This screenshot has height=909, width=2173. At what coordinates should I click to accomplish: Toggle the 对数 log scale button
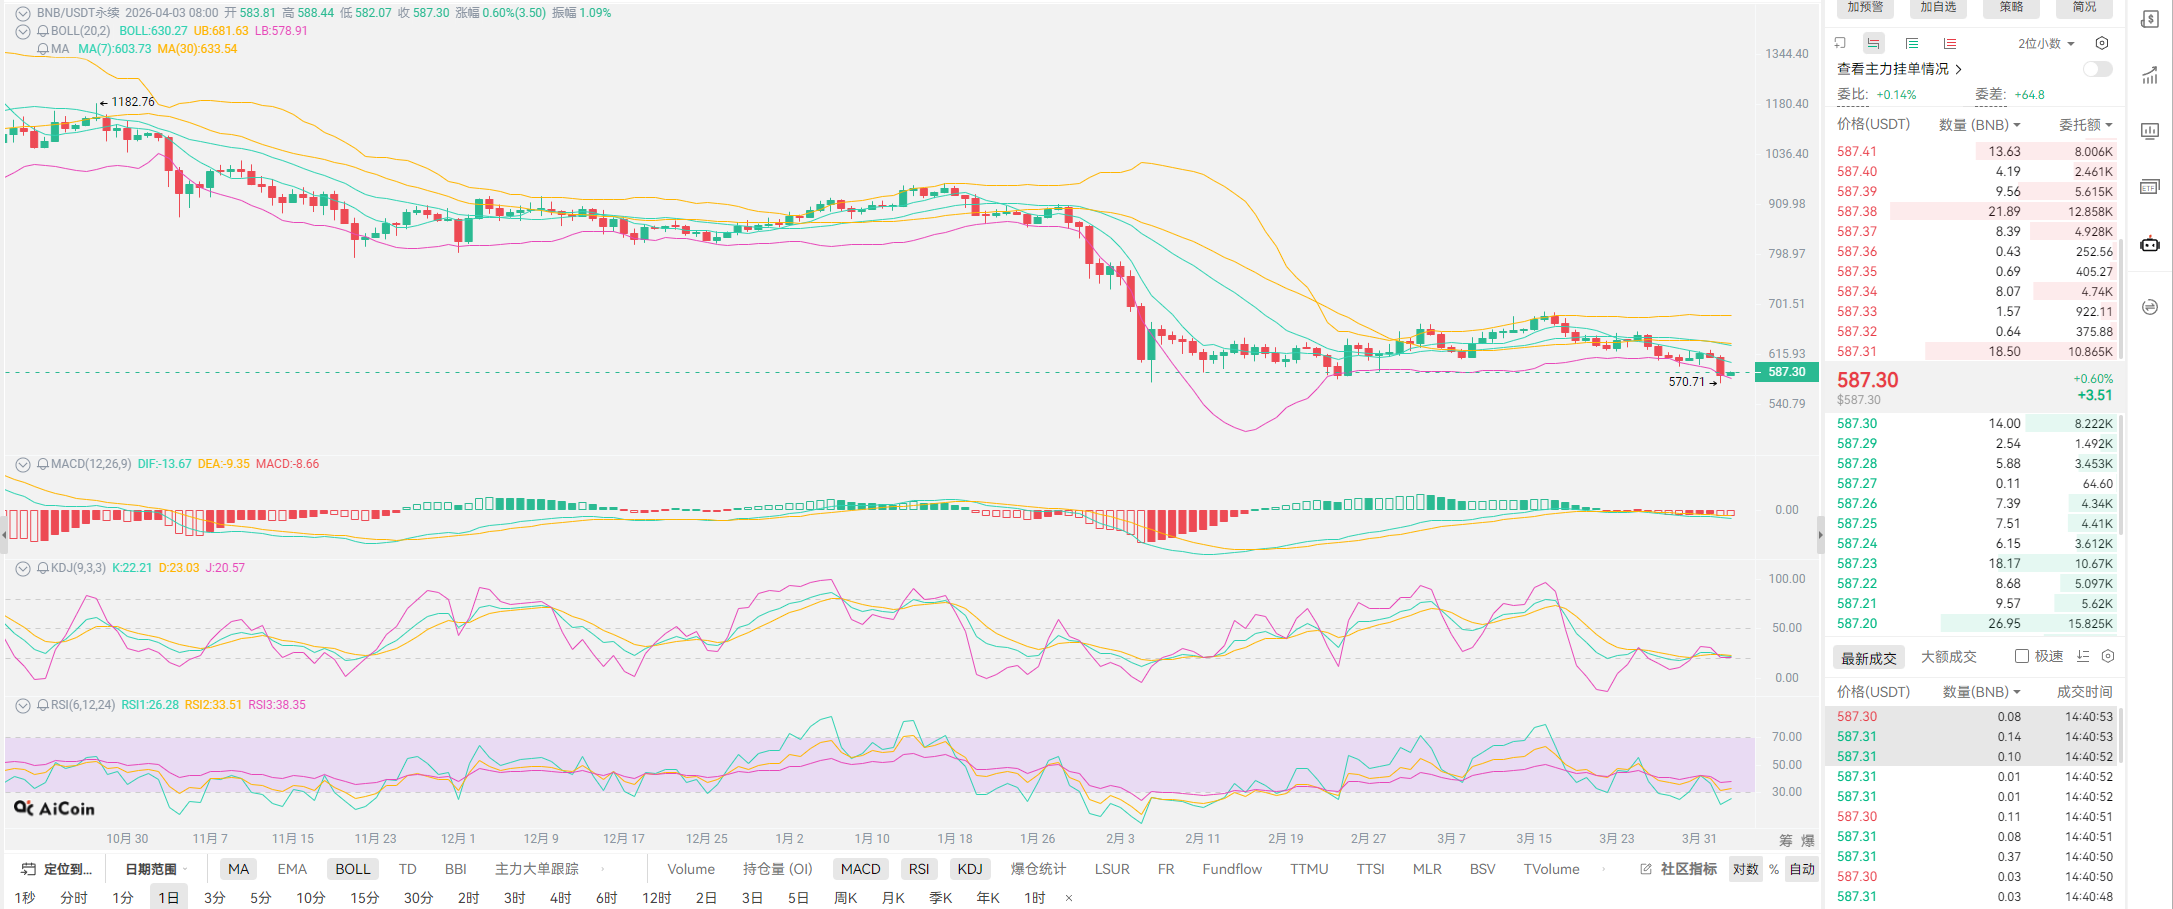pos(1745,869)
